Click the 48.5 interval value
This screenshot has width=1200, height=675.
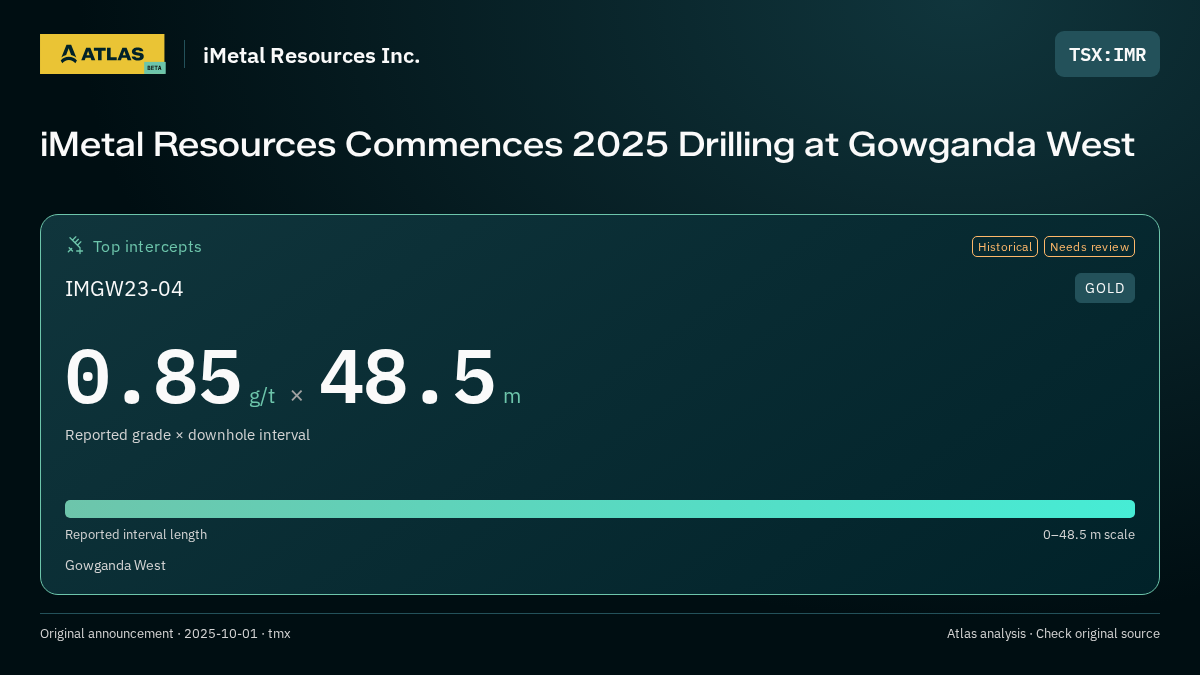[x=407, y=377]
